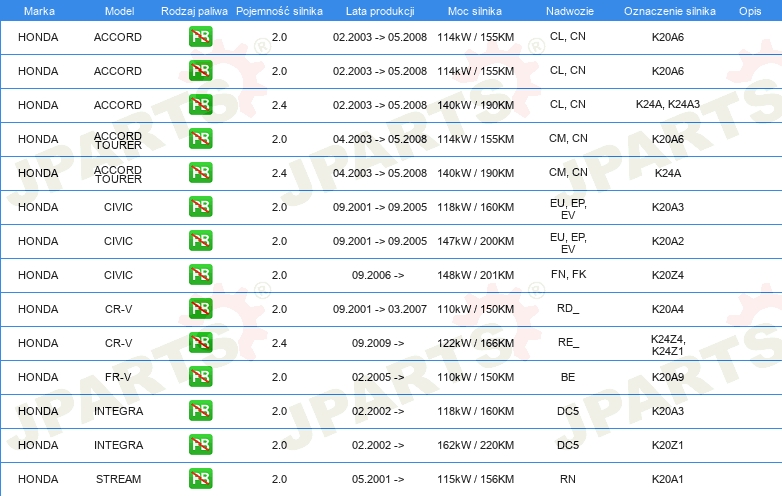Select the FR-V model cell

(x=118, y=377)
